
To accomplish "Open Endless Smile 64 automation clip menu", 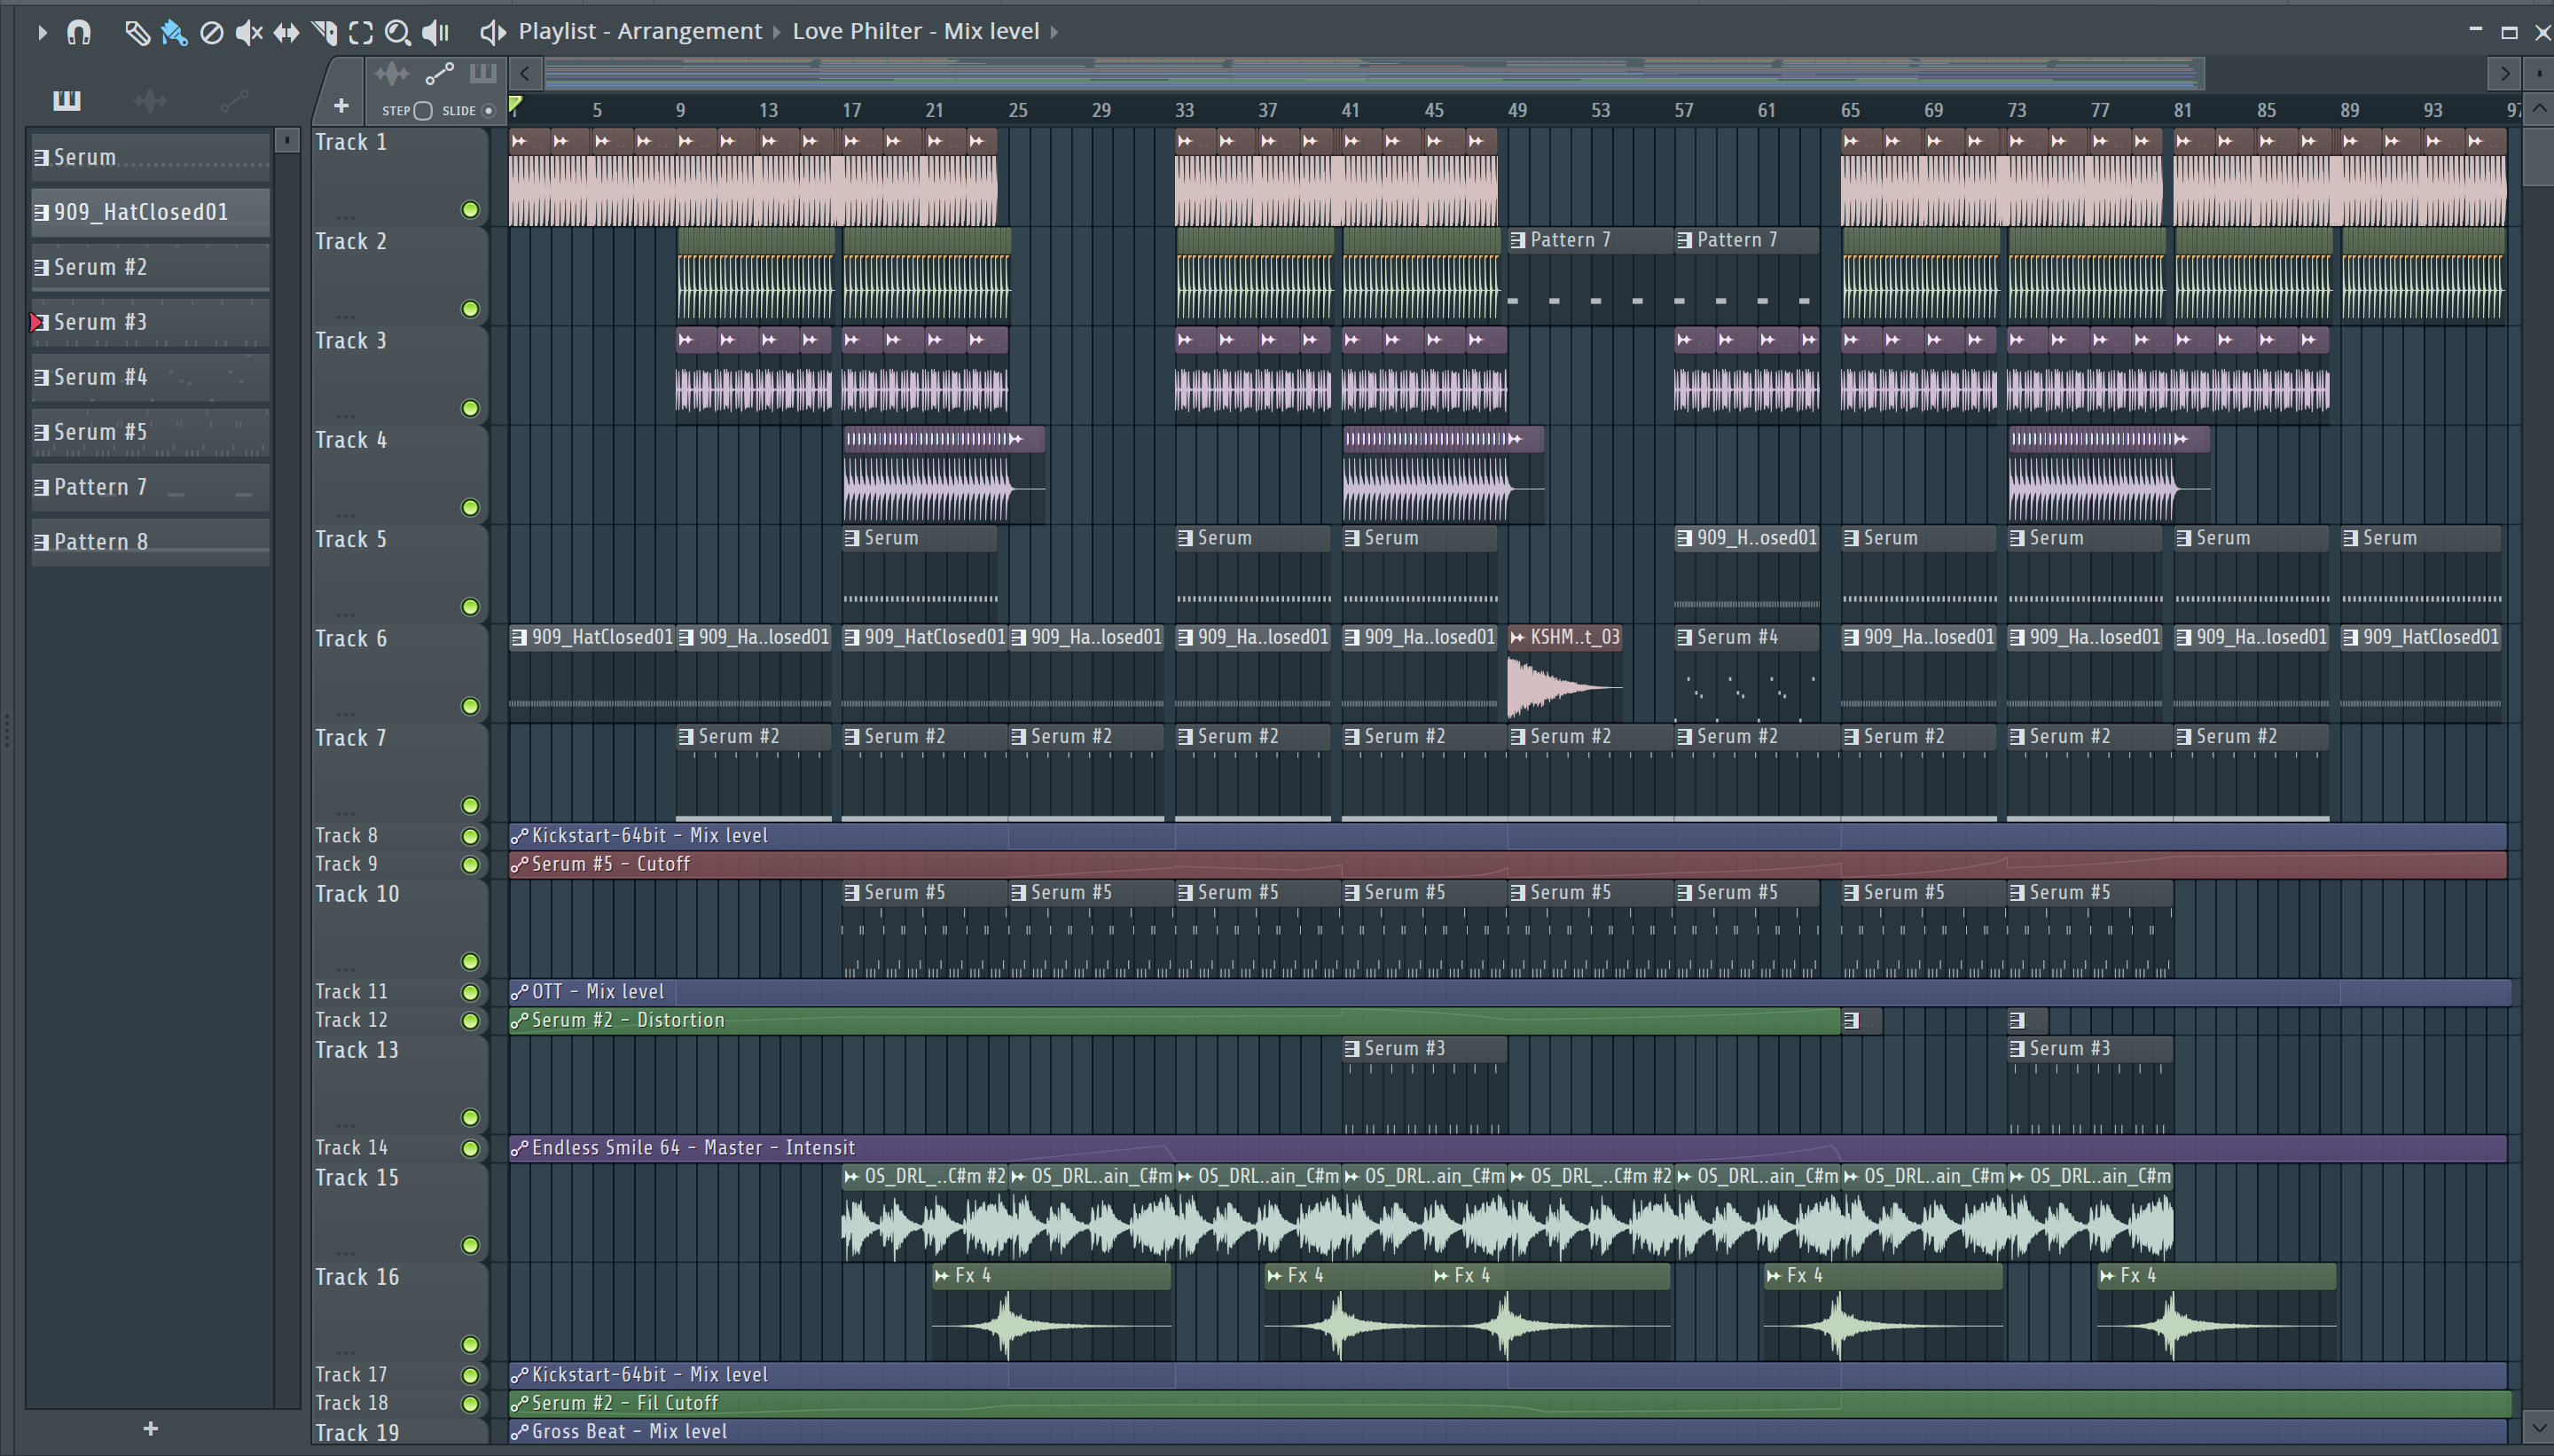I will (519, 1148).
